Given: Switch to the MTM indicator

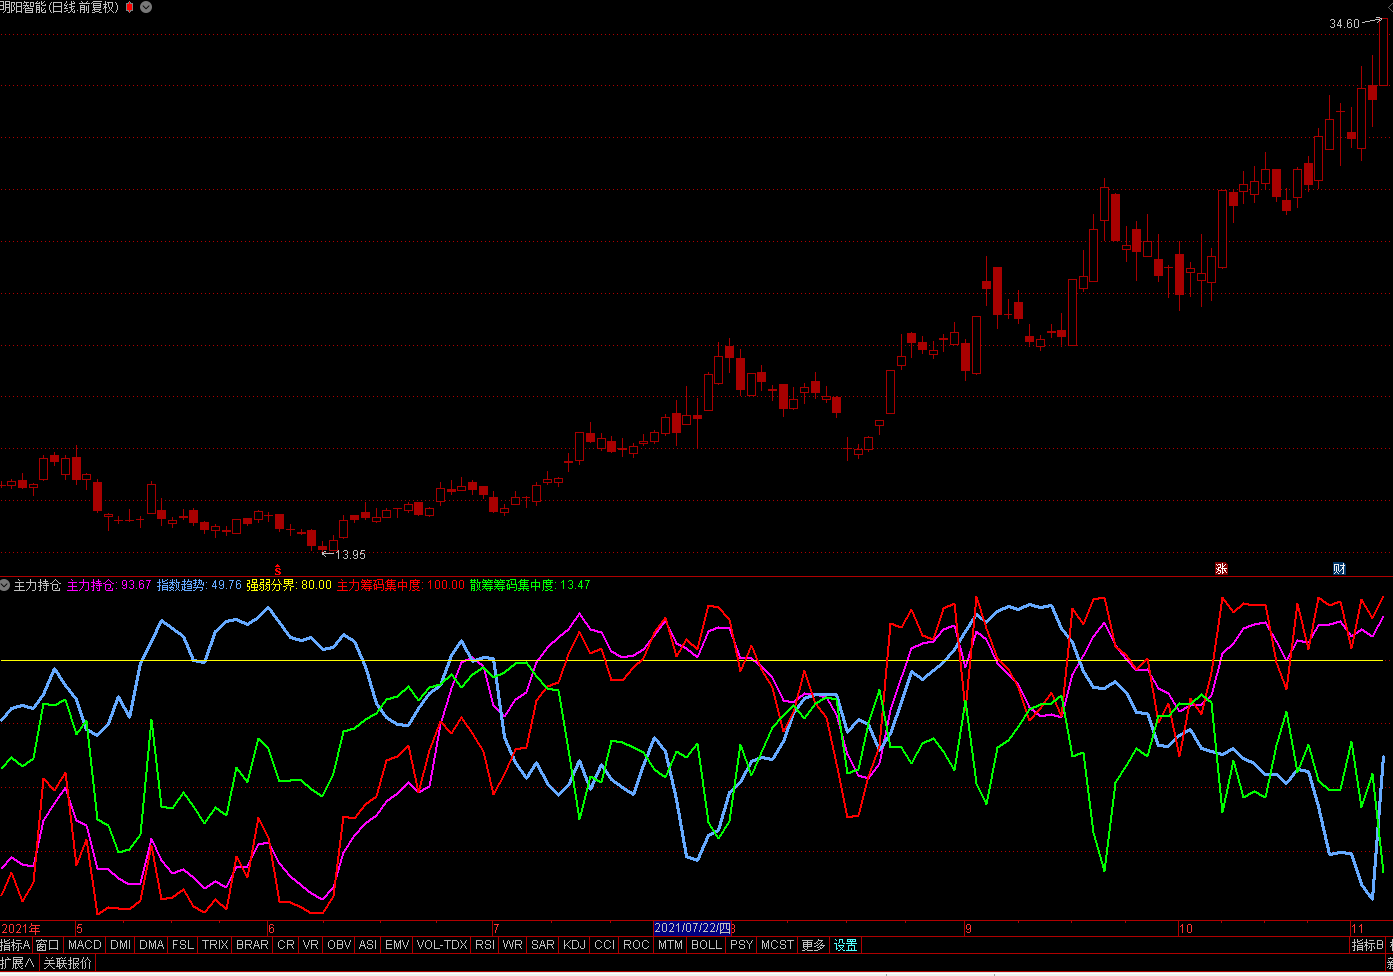Looking at the screenshot, I should (670, 945).
